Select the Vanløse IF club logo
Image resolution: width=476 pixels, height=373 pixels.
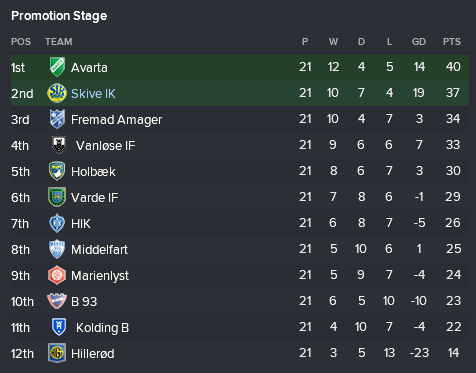(x=59, y=145)
